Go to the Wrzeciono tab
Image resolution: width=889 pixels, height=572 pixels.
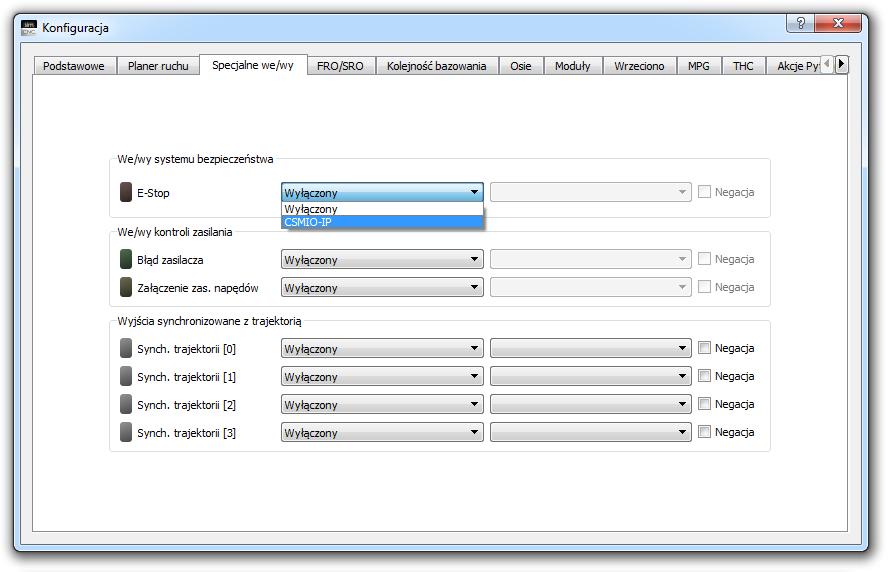pyautogui.click(x=639, y=66)
